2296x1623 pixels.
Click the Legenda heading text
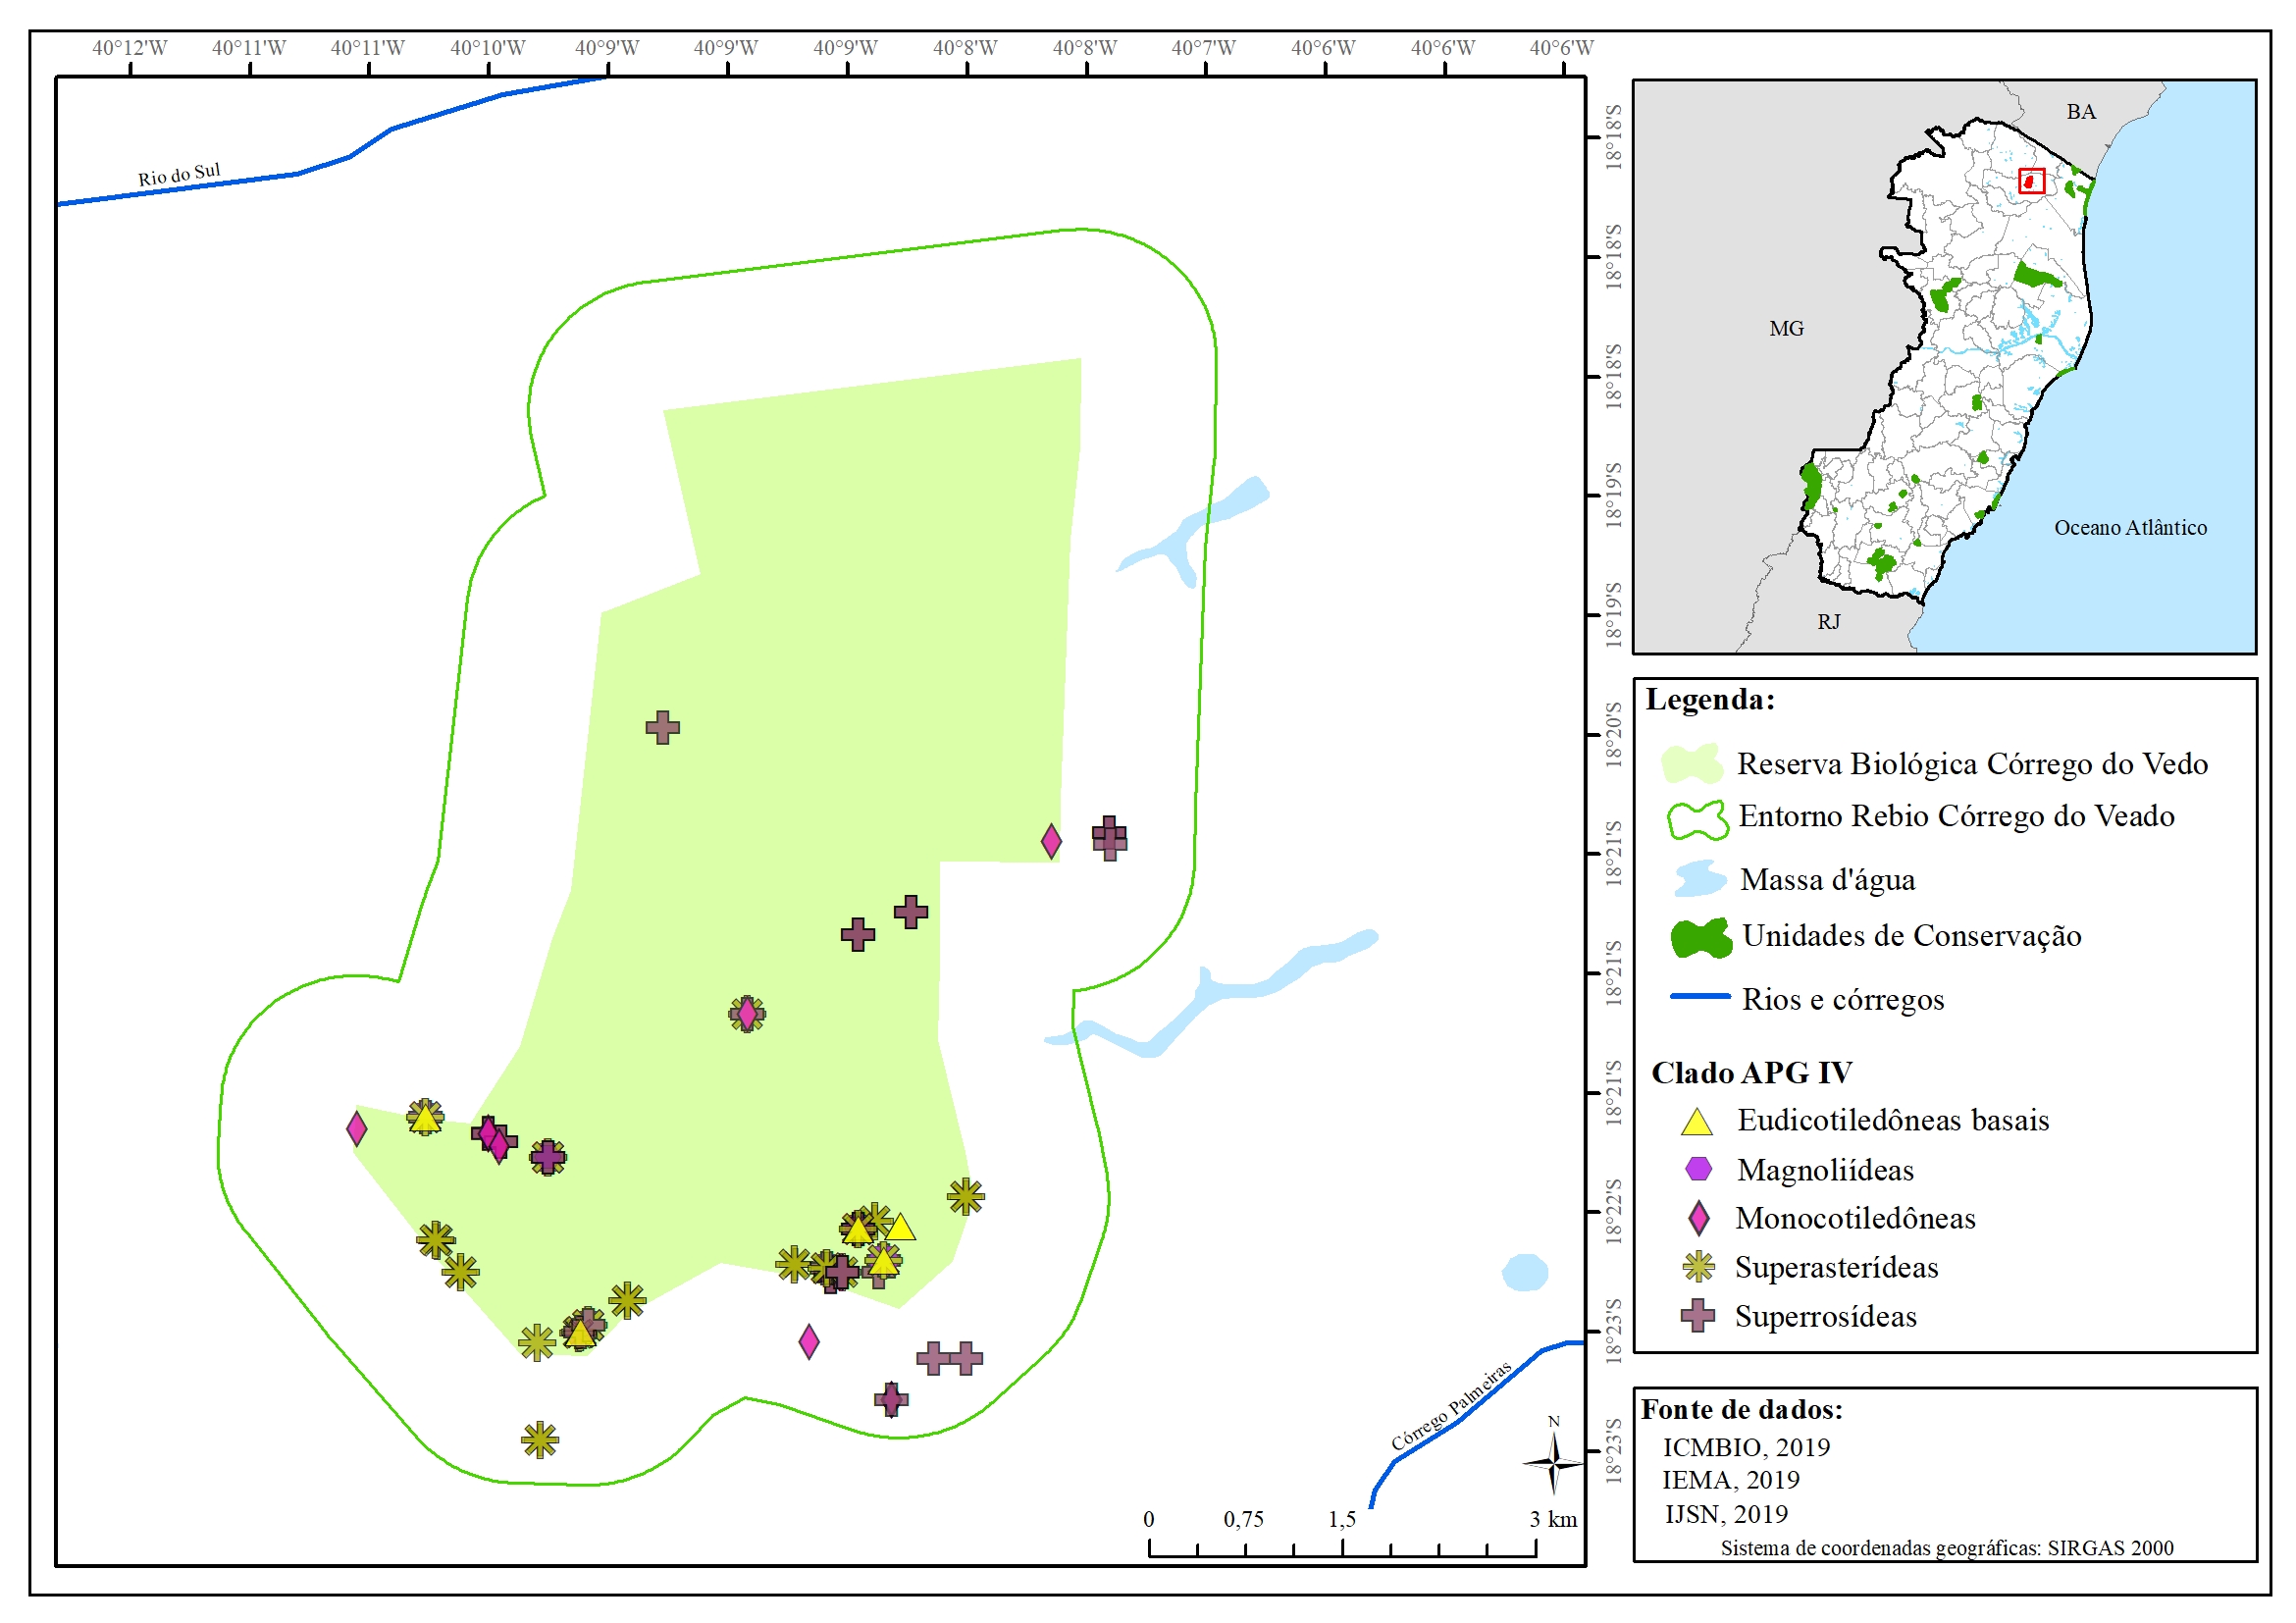click(1710, 699)
